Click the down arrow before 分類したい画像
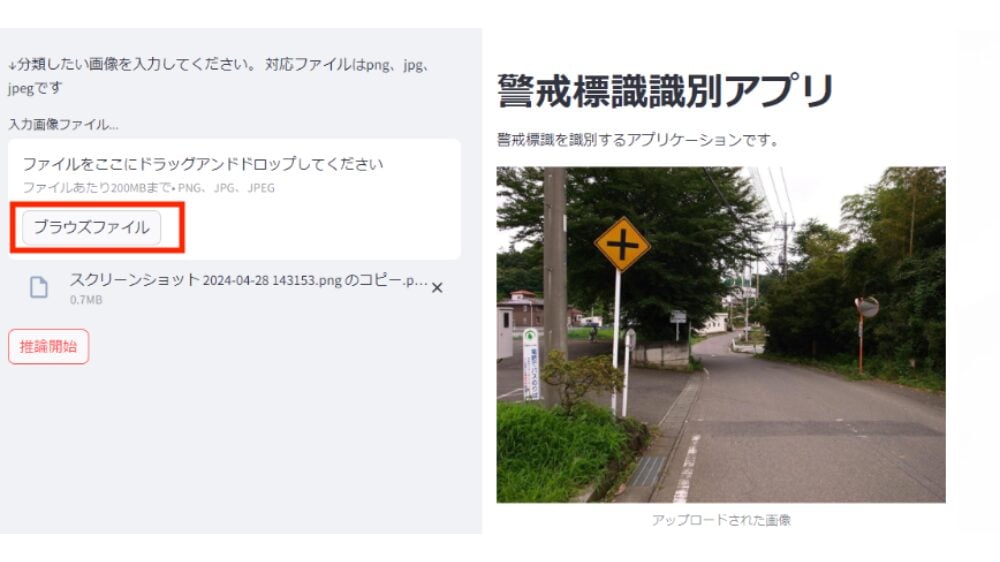Viewport: 1000px width, 562px height. point(12,66)
